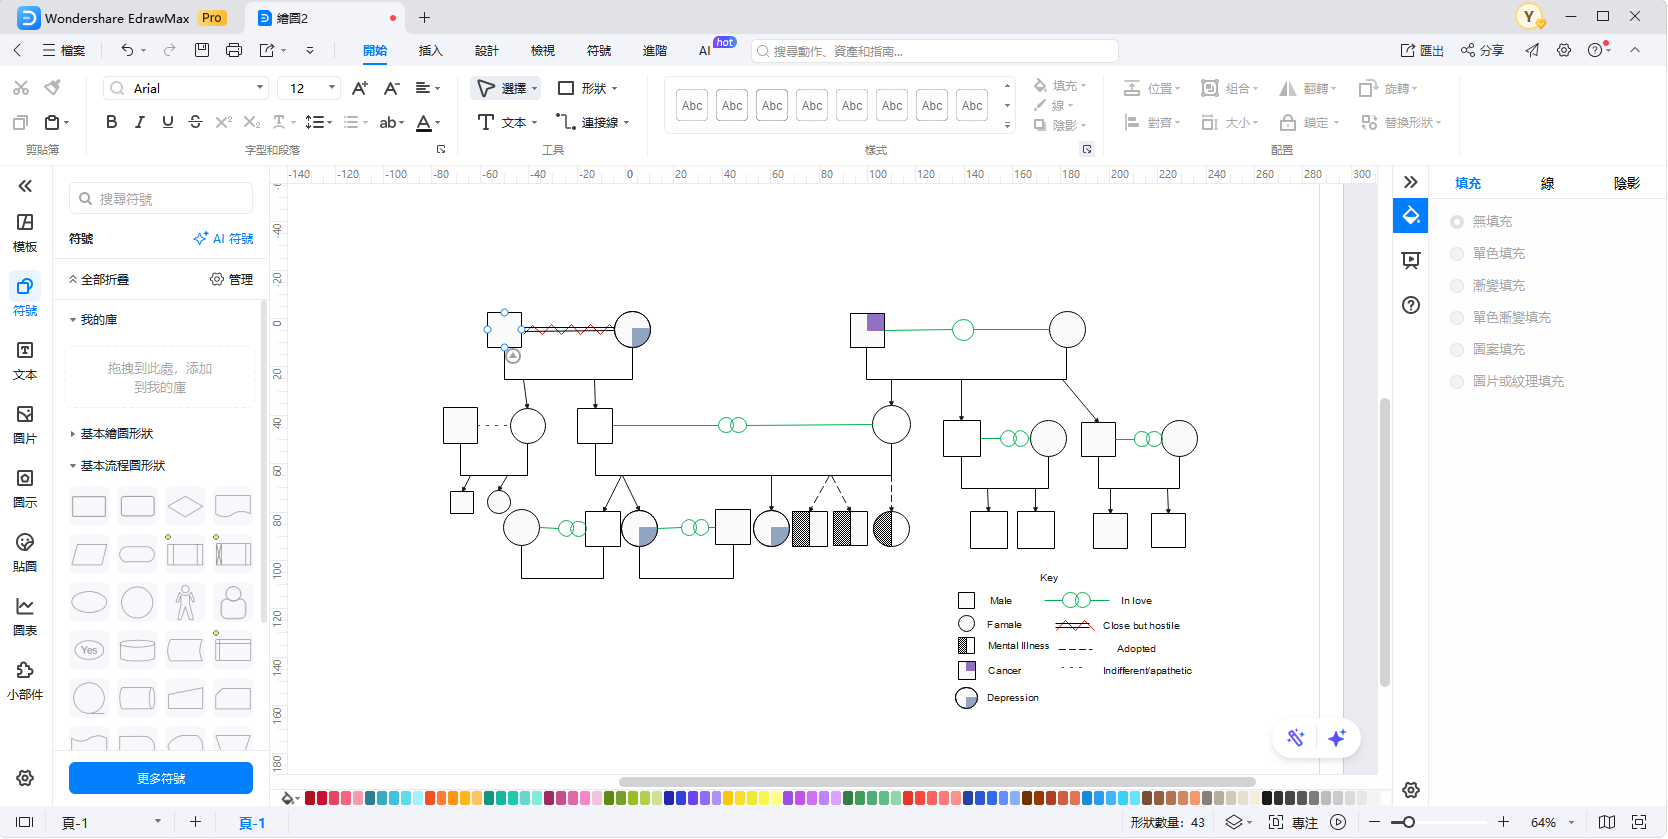Select the 單色填充 solid fill option

1457,254
